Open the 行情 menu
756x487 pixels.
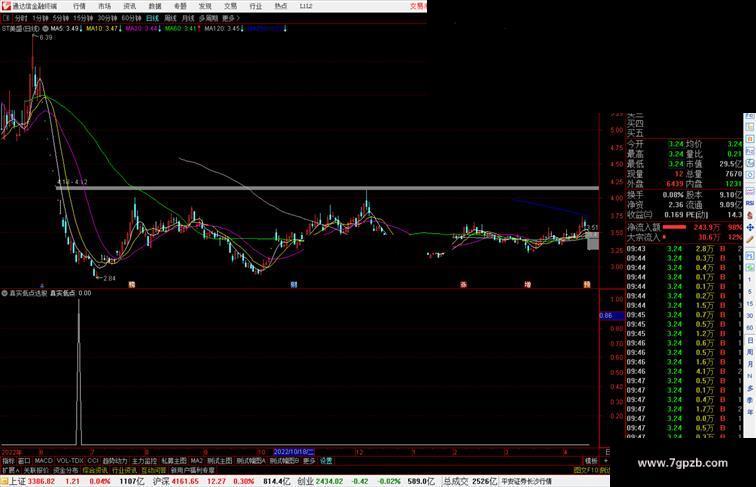click(79, 6)
